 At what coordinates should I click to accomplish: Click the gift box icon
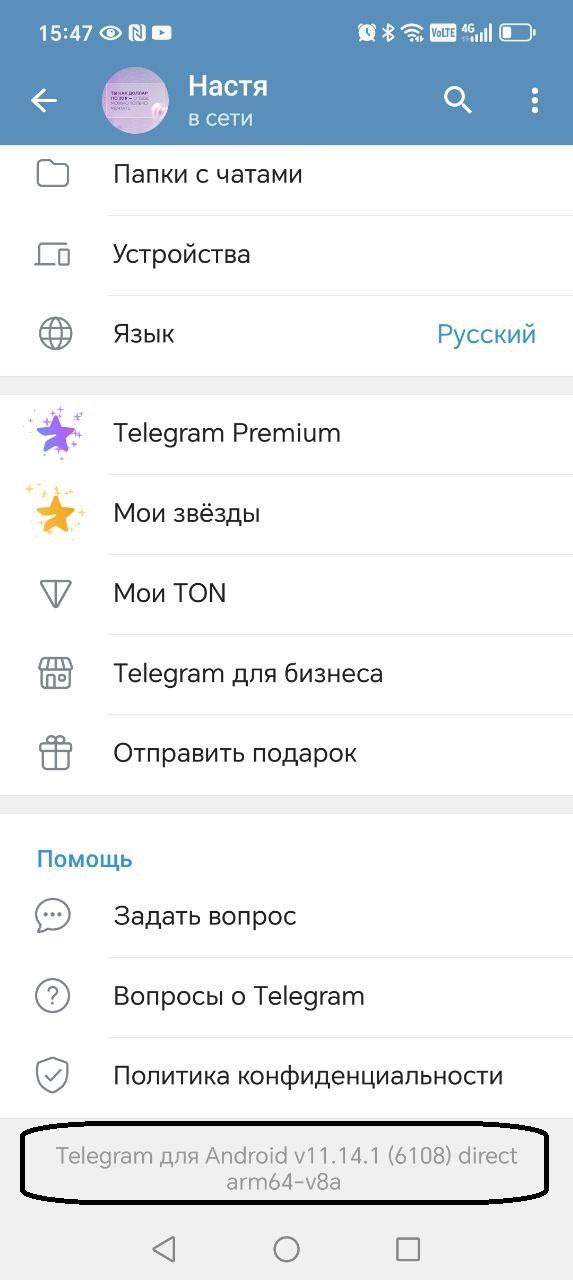coord(54,754)
